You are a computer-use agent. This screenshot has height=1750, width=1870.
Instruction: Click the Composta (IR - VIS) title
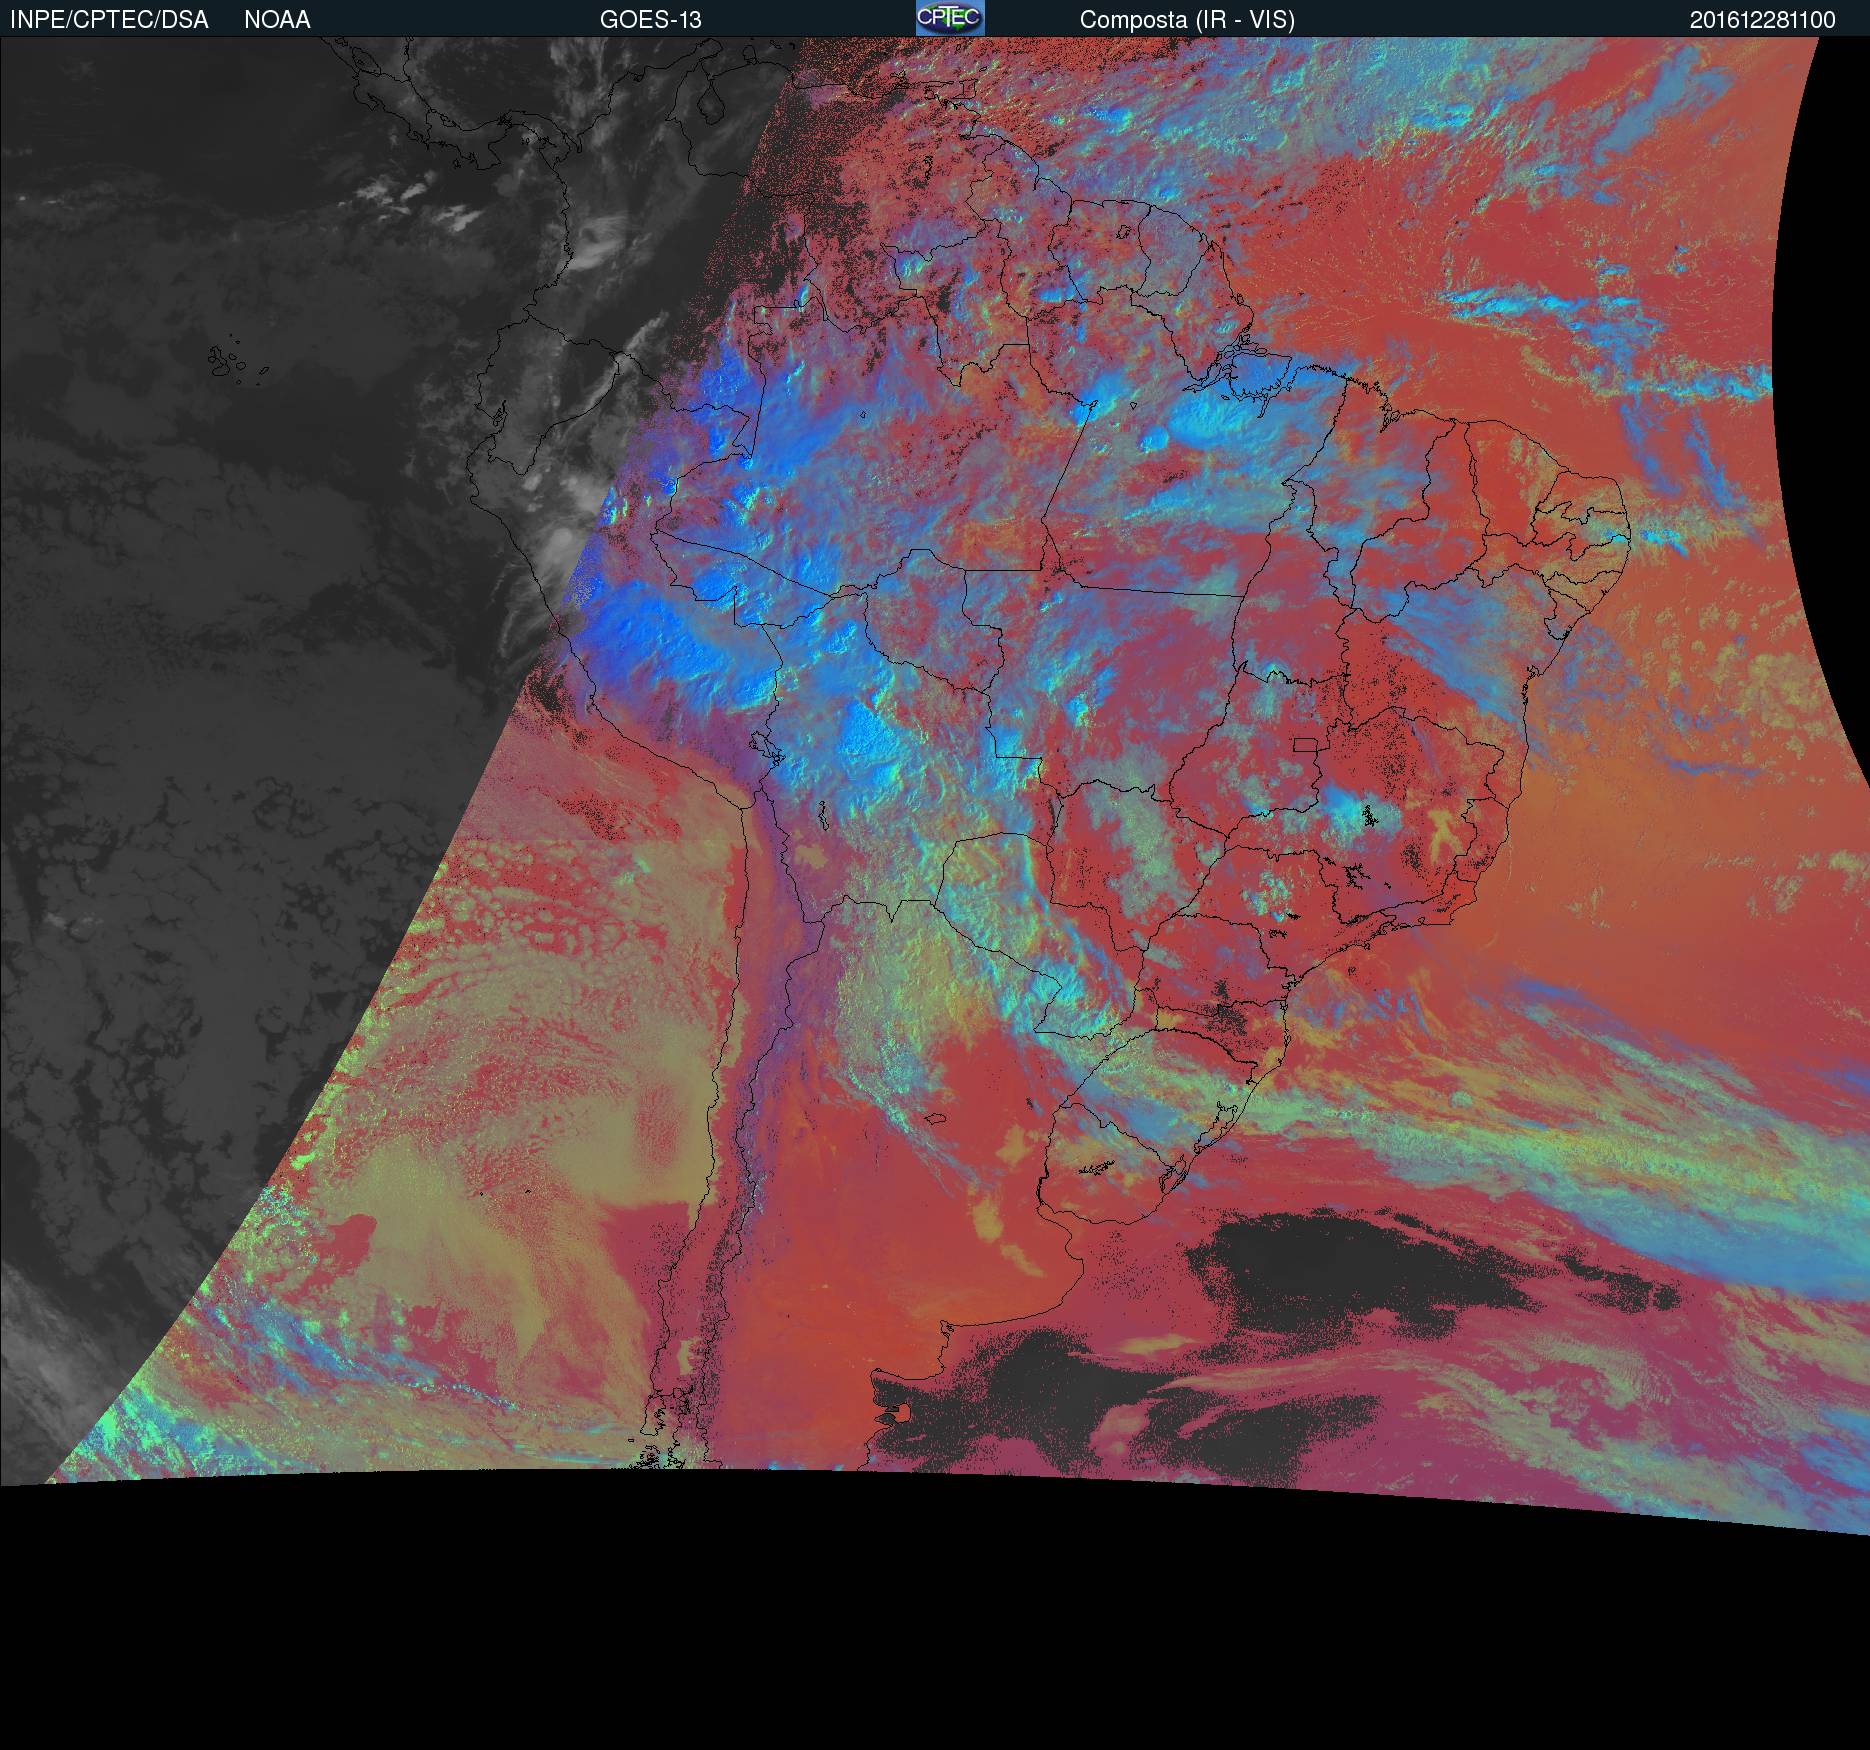[x=1187, y=20]
